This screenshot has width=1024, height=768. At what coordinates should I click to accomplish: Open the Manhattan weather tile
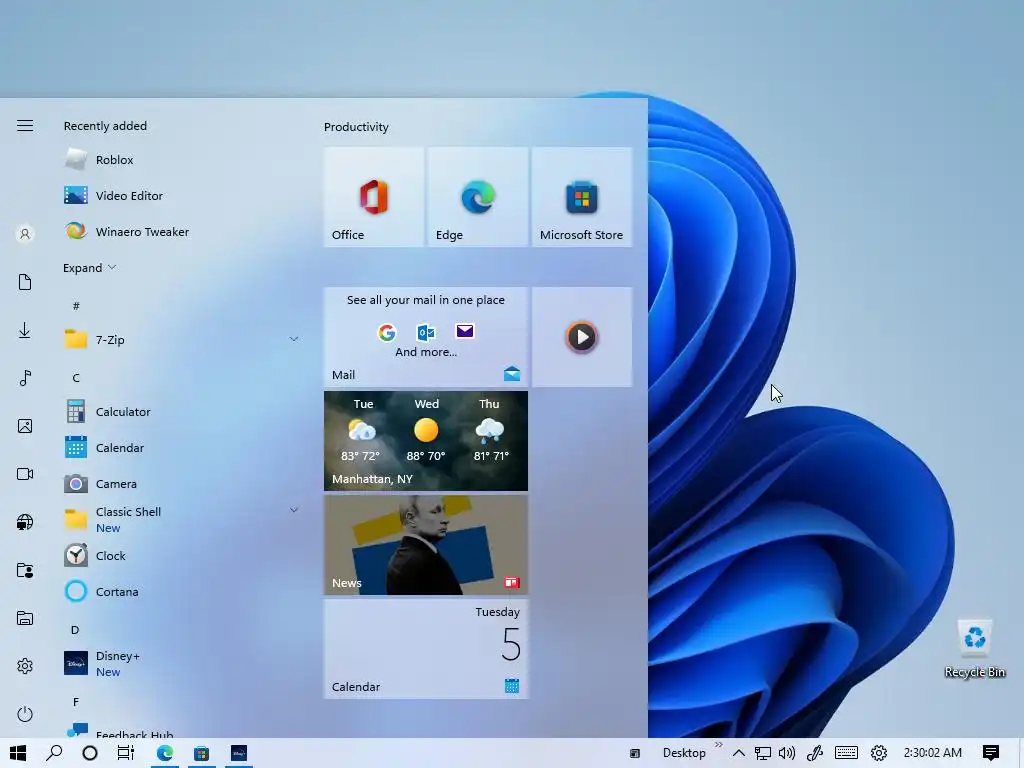click(x=426, y=441)
